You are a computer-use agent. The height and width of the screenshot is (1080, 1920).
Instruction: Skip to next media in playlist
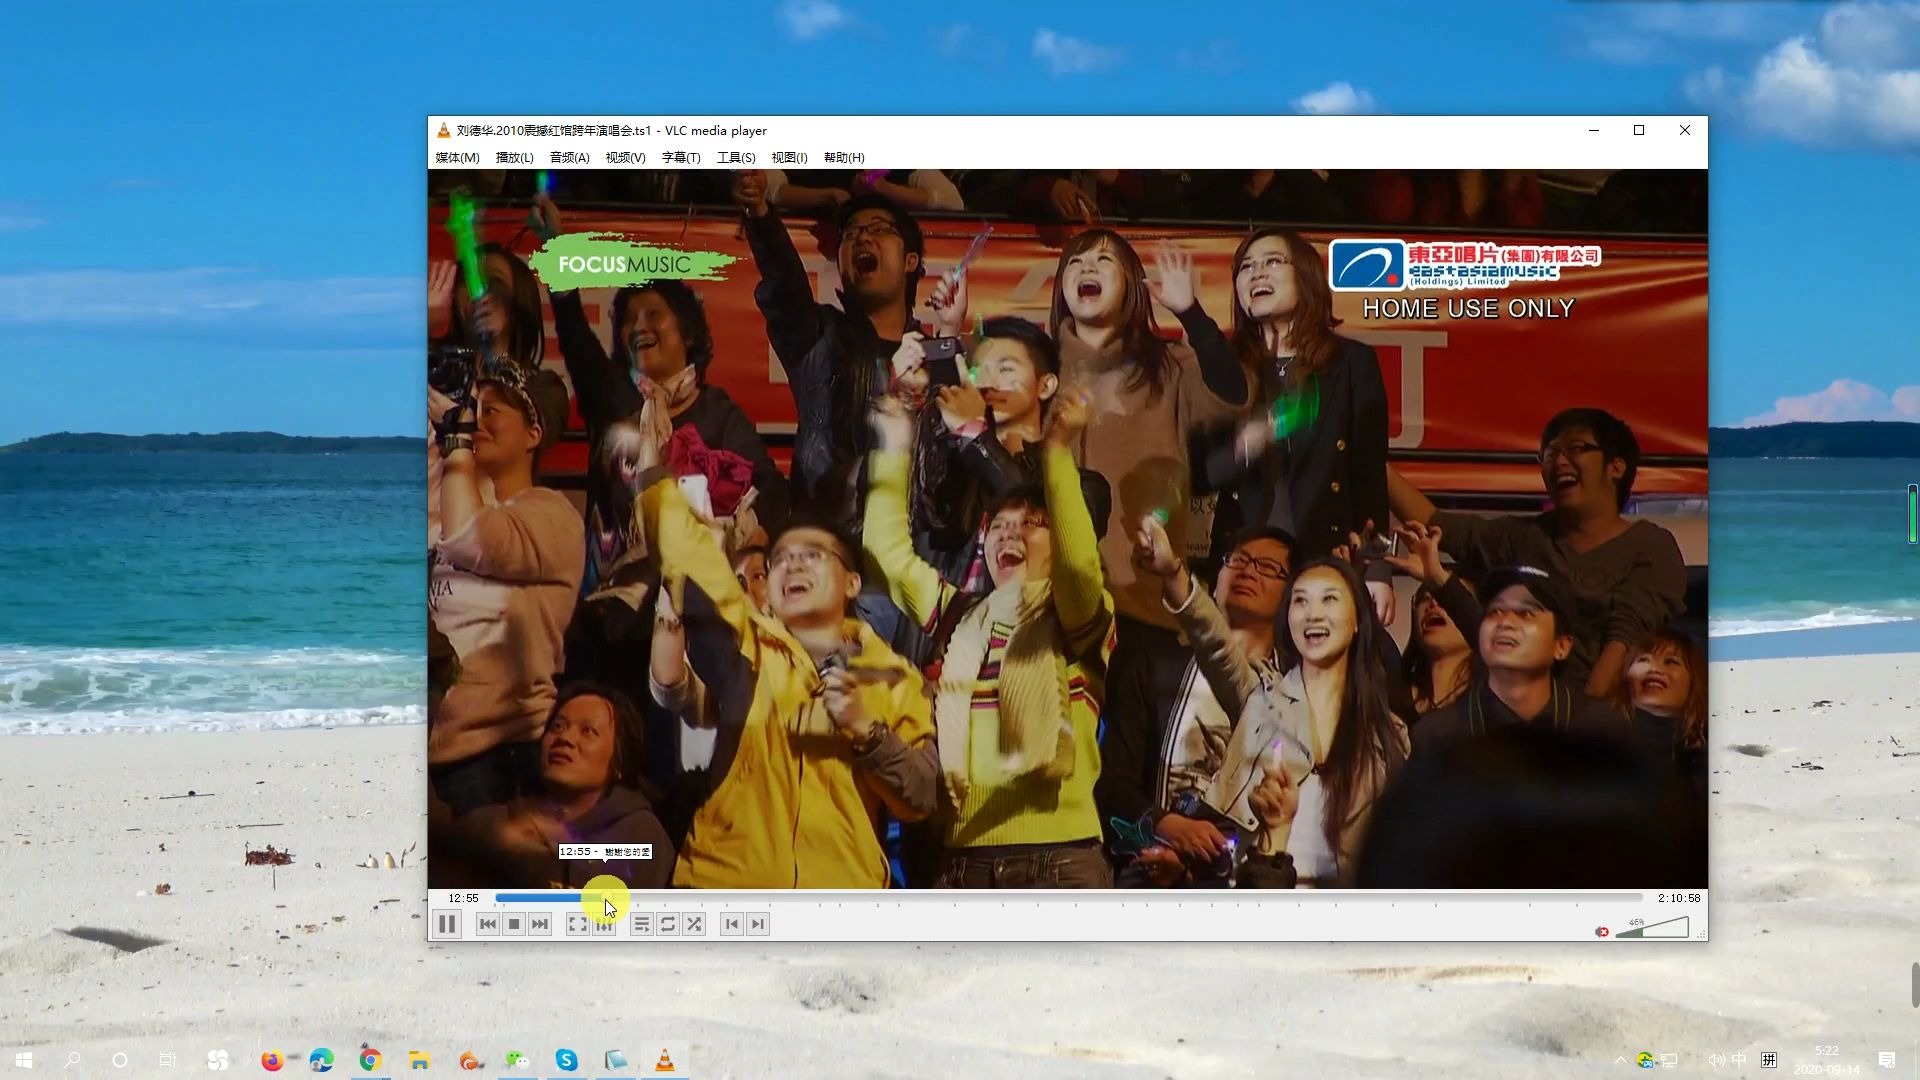[540, 924]
